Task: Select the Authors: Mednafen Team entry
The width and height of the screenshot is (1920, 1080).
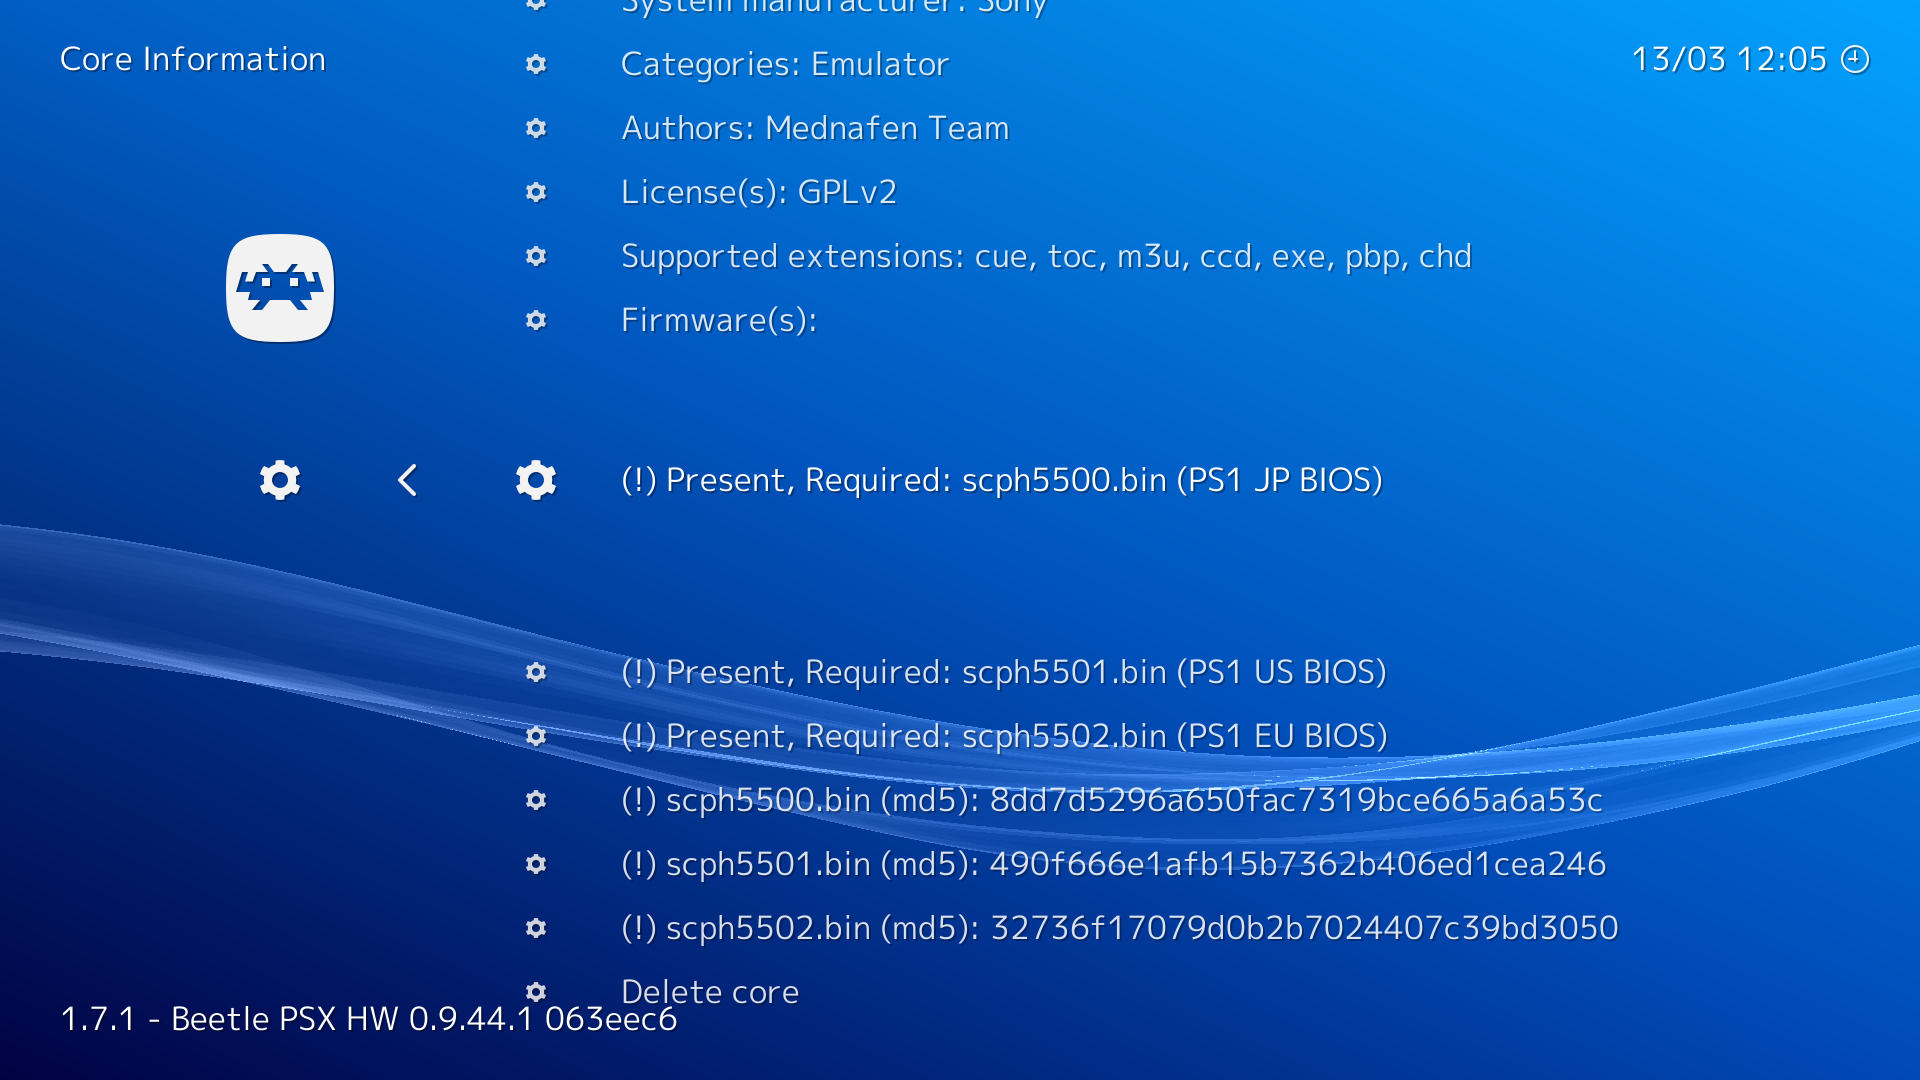Action: click(815, 128)
